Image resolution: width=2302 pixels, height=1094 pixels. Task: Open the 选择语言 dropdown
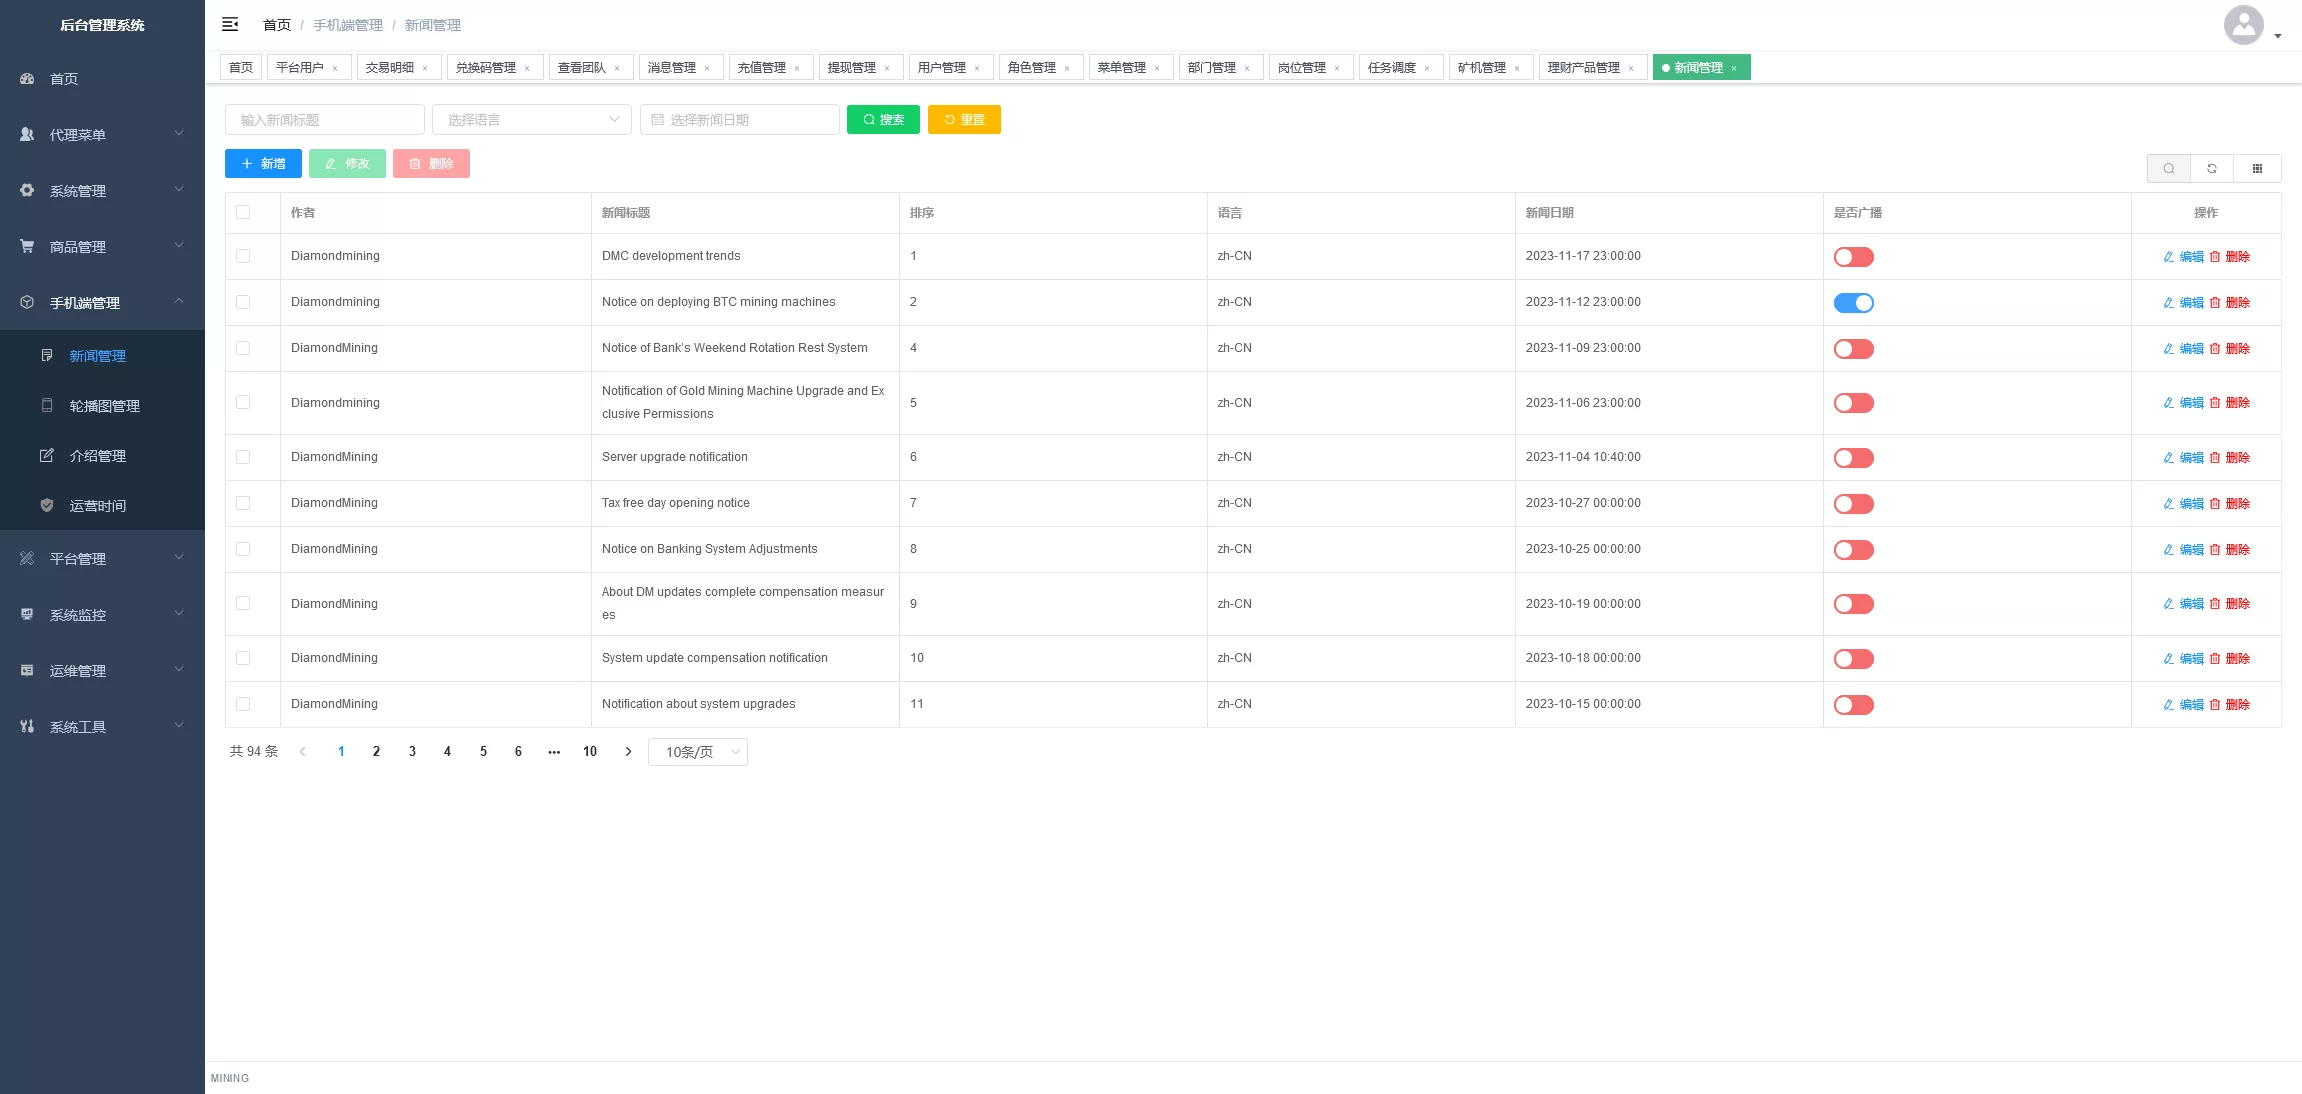(x=531, y=120)
